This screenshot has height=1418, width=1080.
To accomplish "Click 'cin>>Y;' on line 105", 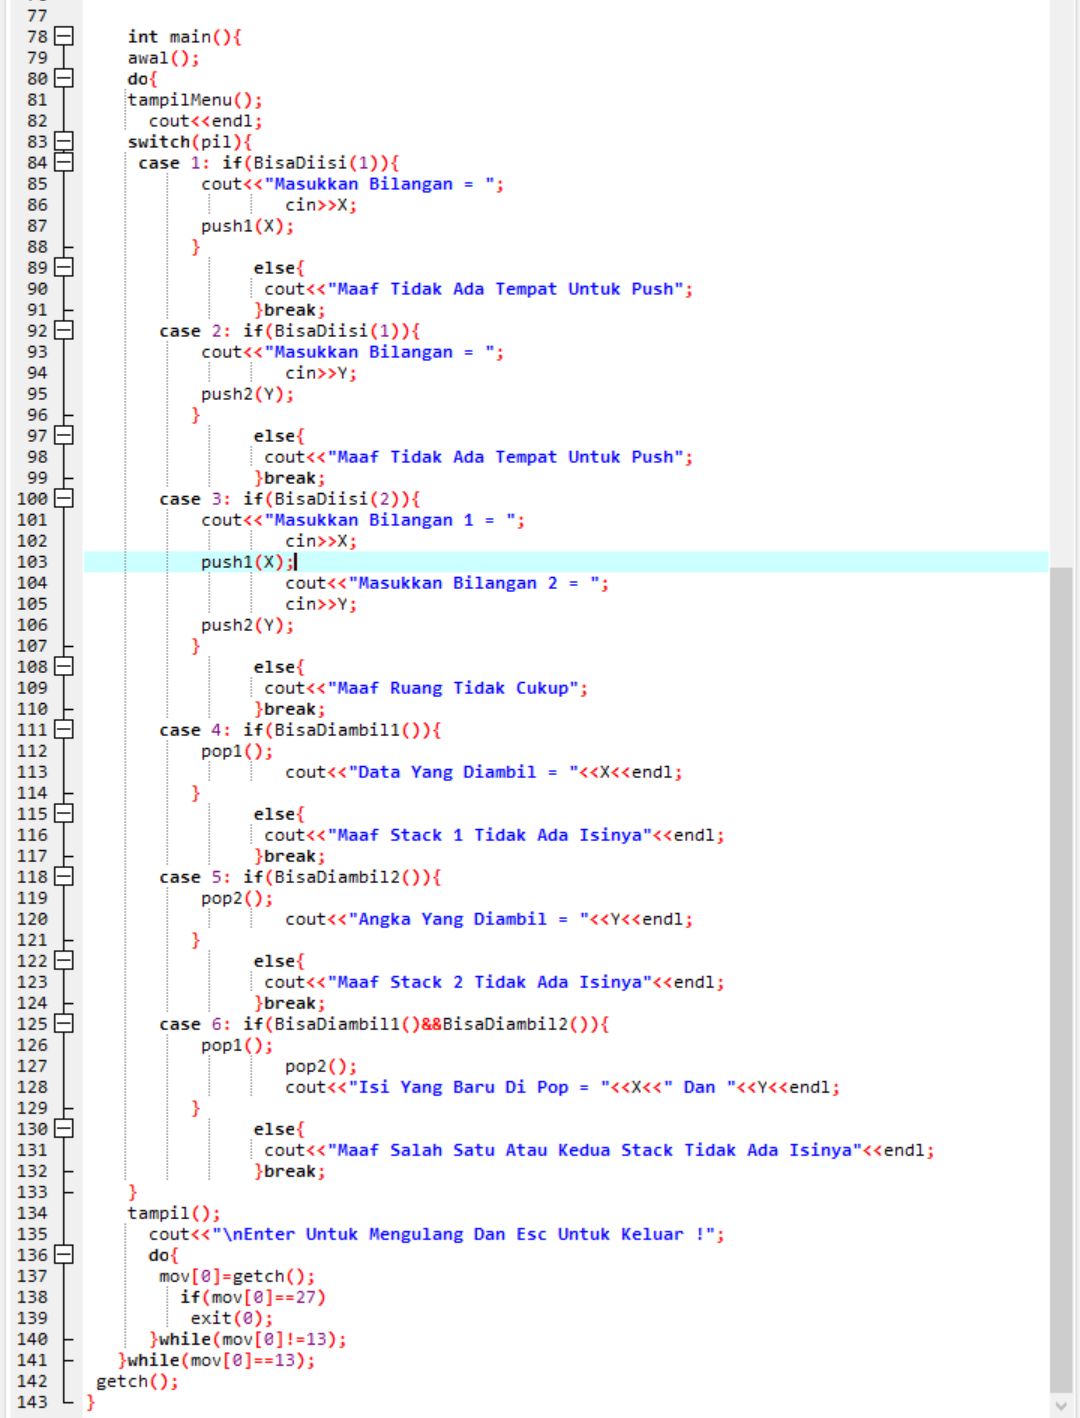I will (321, 604).
